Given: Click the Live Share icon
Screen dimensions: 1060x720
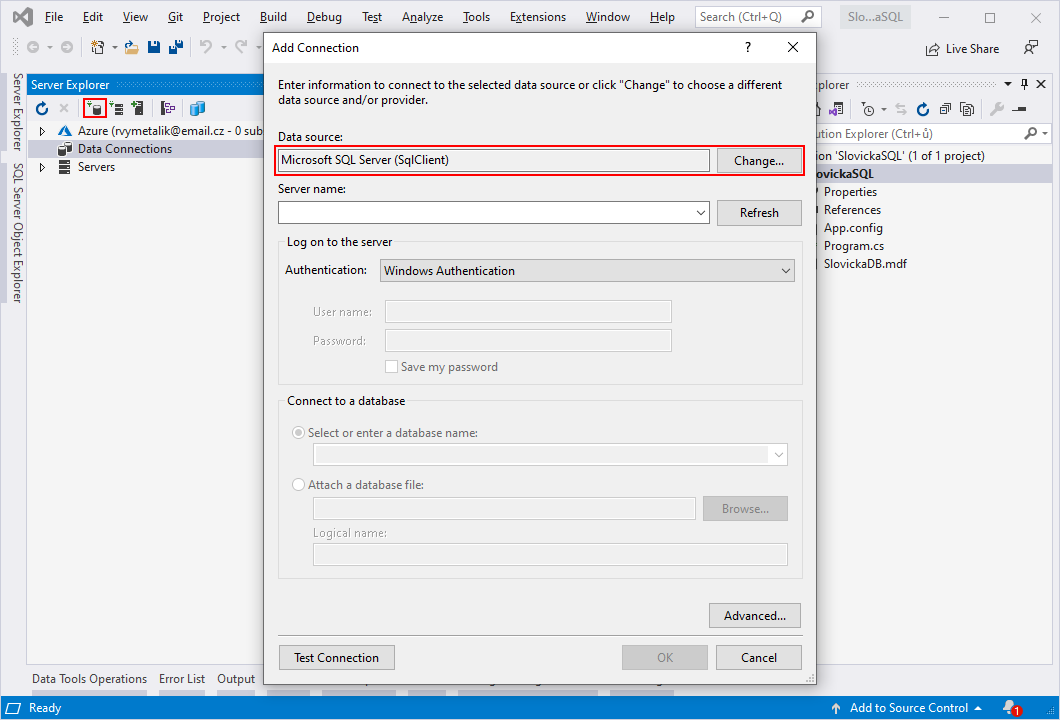Looking at the screenshot, I should click(932, 49).
